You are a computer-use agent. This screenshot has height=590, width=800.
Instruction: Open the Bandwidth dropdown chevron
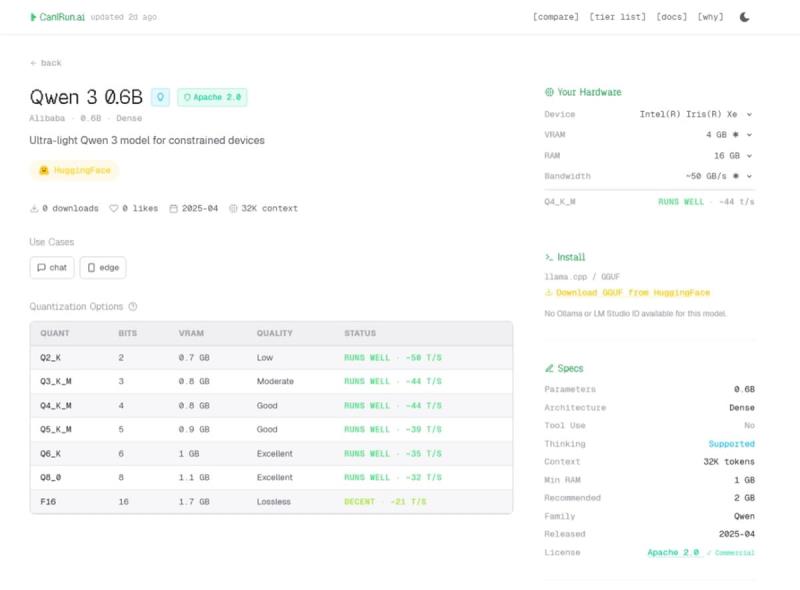[750, 176]
